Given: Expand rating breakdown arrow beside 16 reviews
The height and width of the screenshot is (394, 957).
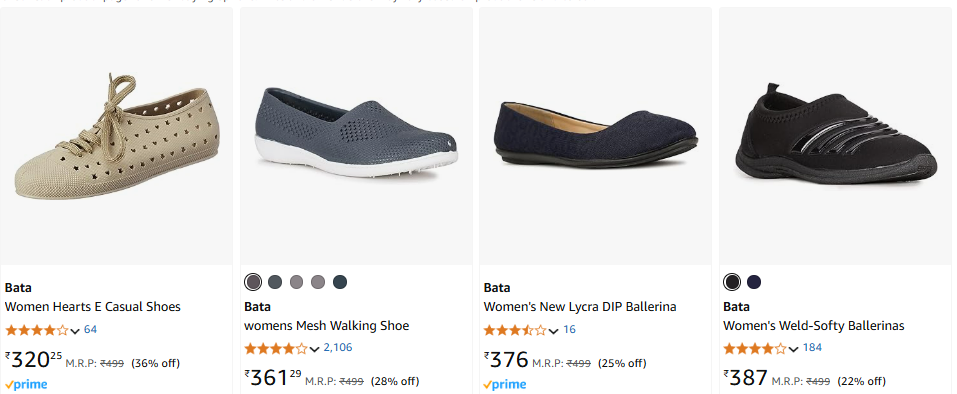Looking at the screenshot, I should [x=554, y=331].
